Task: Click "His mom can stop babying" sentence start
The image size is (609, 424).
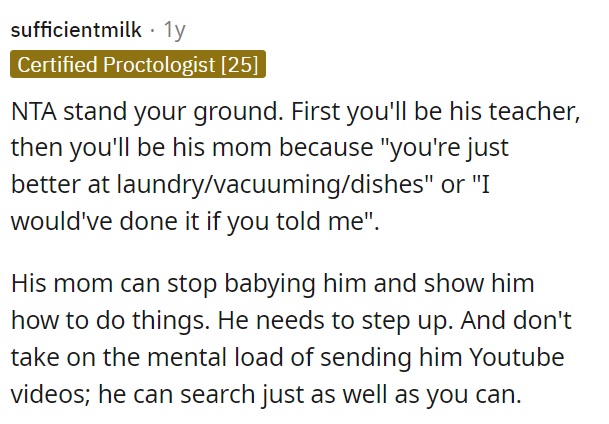Action: [164, 285]
